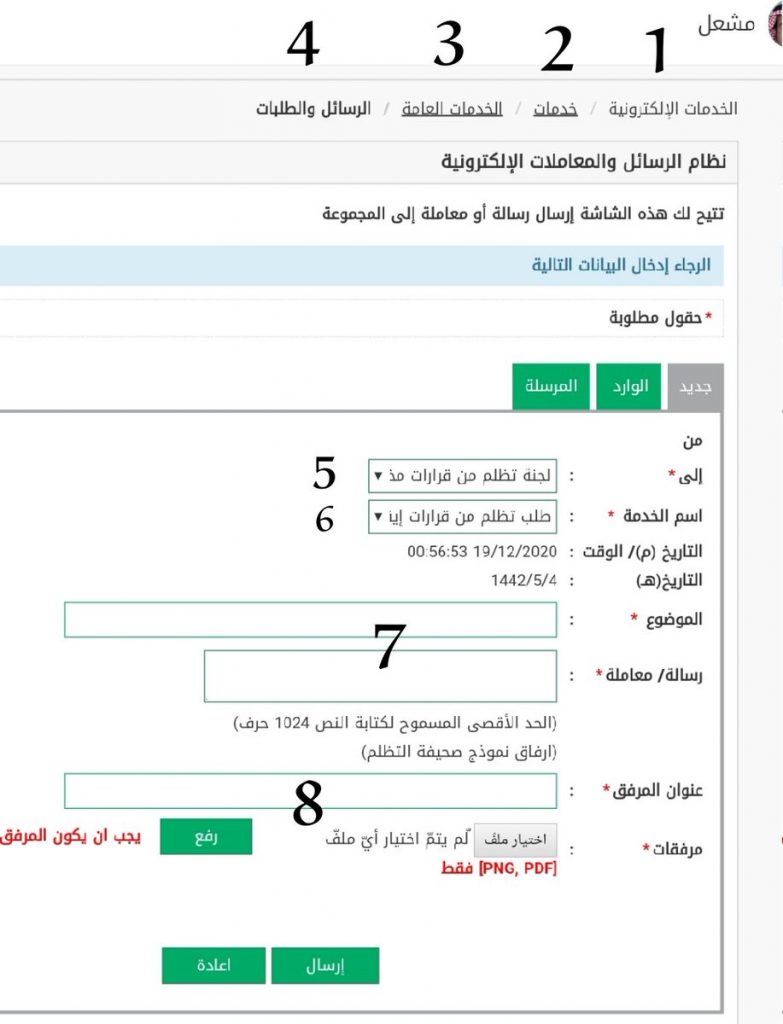Click the heading نظام الرسائل والمعاملات الإلكترونية
This screenshot has height=1024, width=783.
pyautogui.click(x=583, y=161)
